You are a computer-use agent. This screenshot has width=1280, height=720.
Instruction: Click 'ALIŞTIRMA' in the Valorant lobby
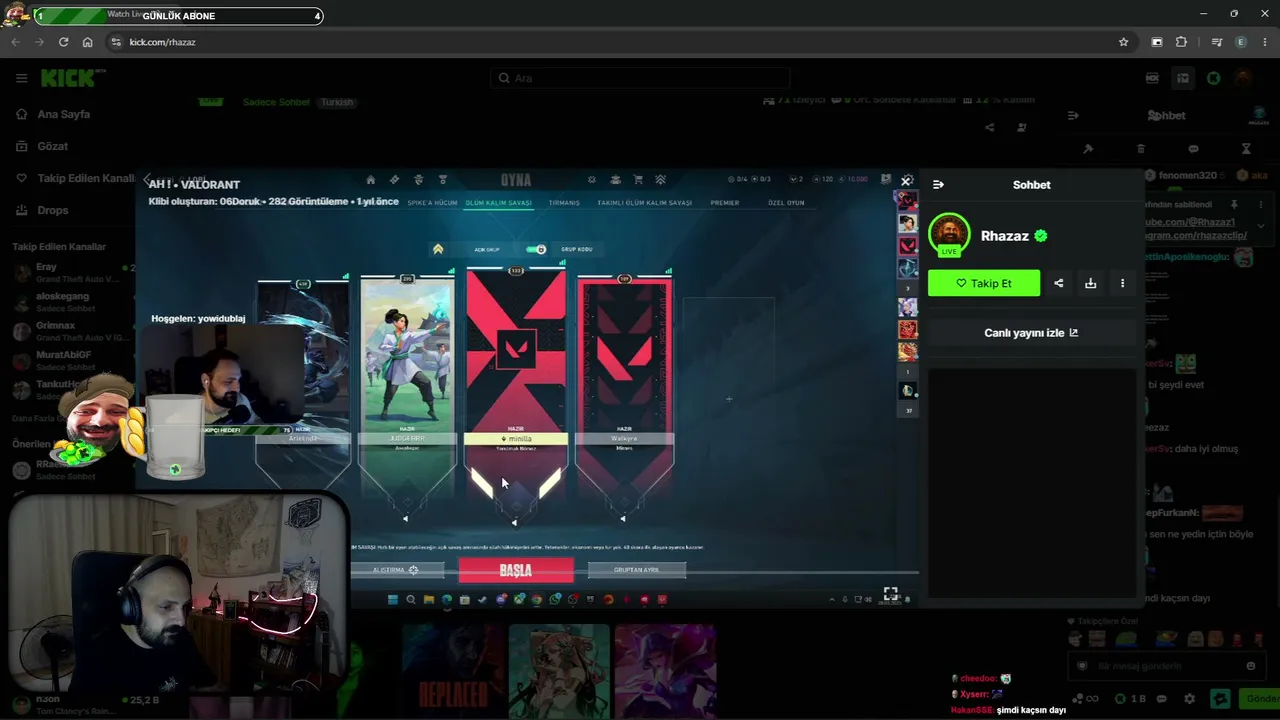(x=396, y=570)
